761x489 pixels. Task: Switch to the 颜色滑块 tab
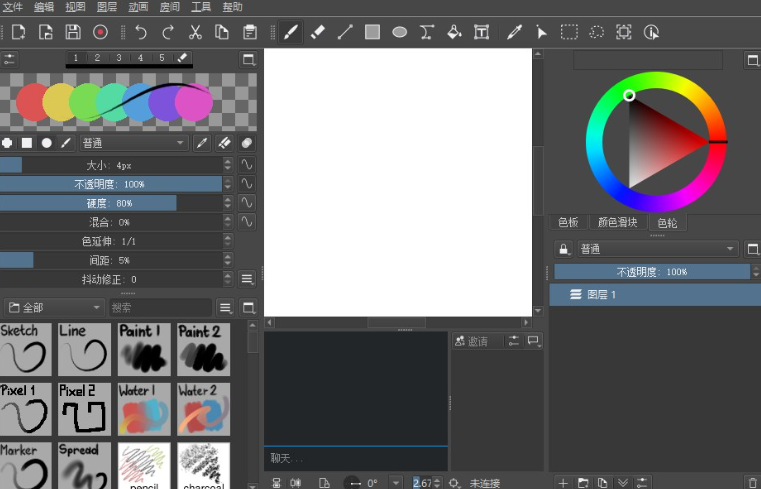click(x=618, y=222)
